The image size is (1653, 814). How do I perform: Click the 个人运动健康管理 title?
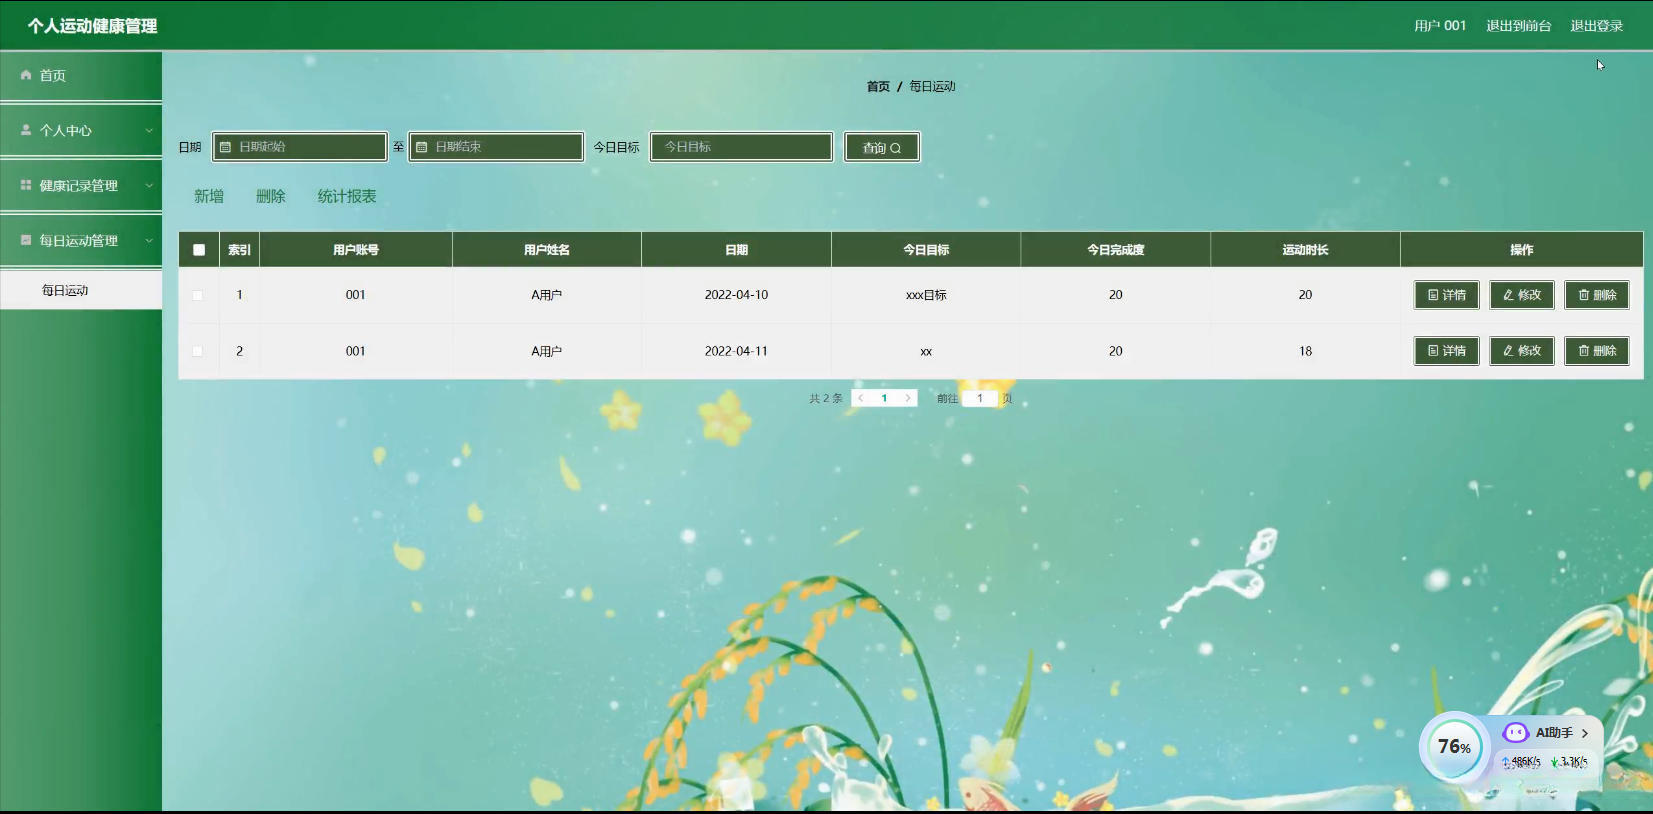click(93, 26)
